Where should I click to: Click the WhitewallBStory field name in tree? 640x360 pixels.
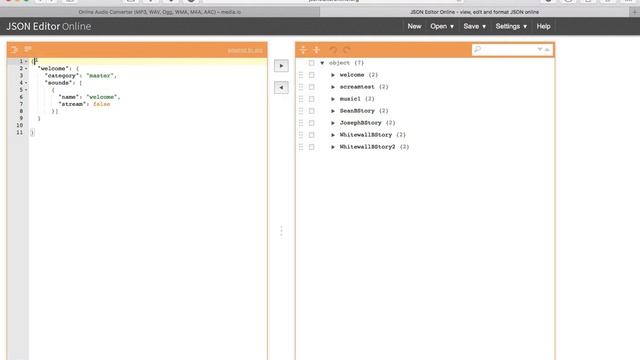click(366, 135)
